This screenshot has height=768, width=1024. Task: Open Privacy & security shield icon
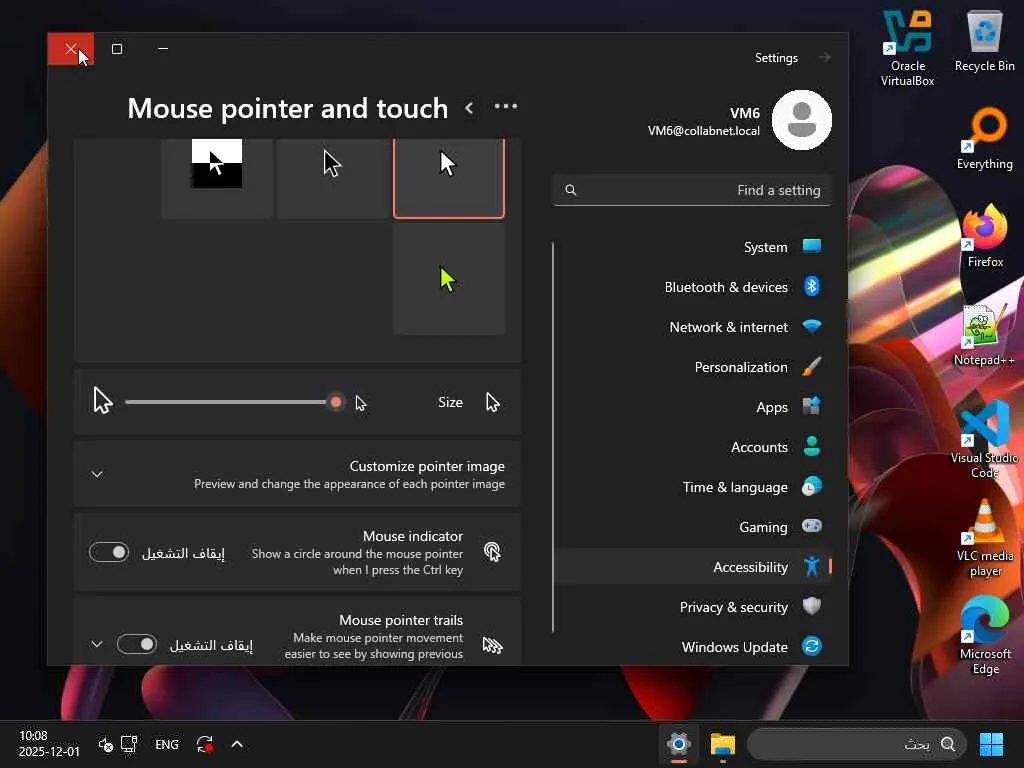click(812, 606)
